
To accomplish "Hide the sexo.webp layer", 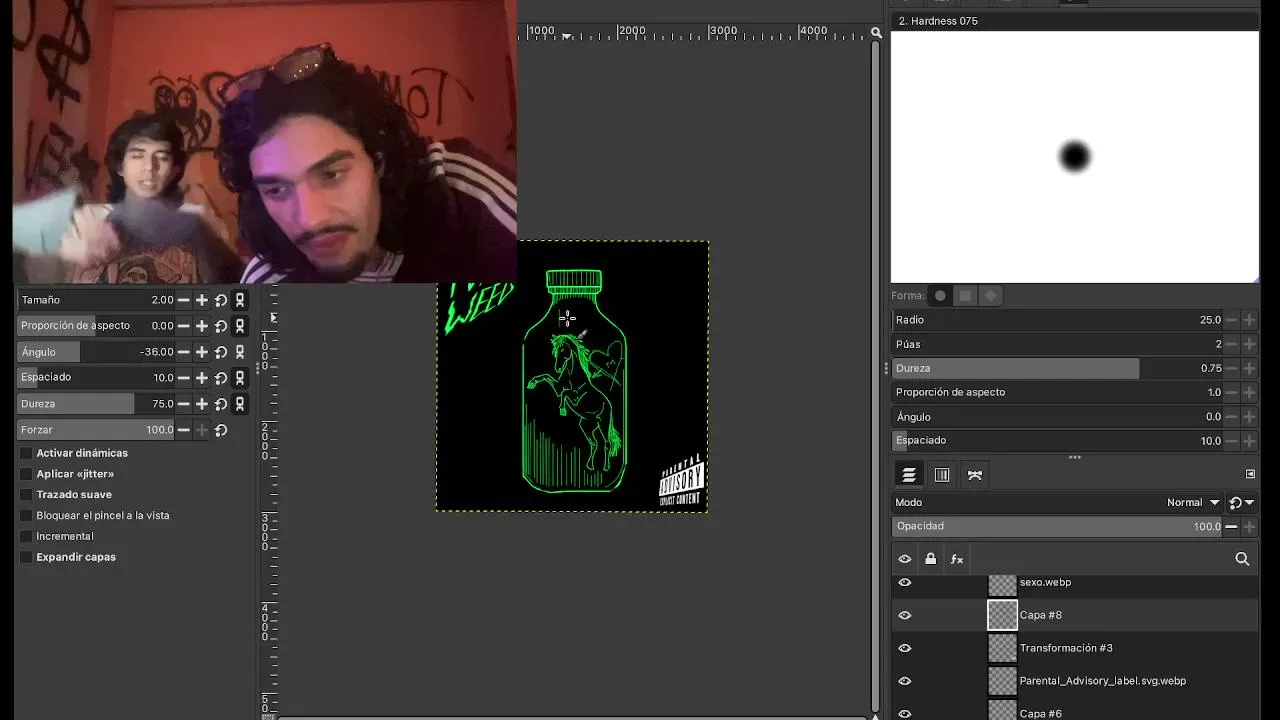I will [905, 582].
